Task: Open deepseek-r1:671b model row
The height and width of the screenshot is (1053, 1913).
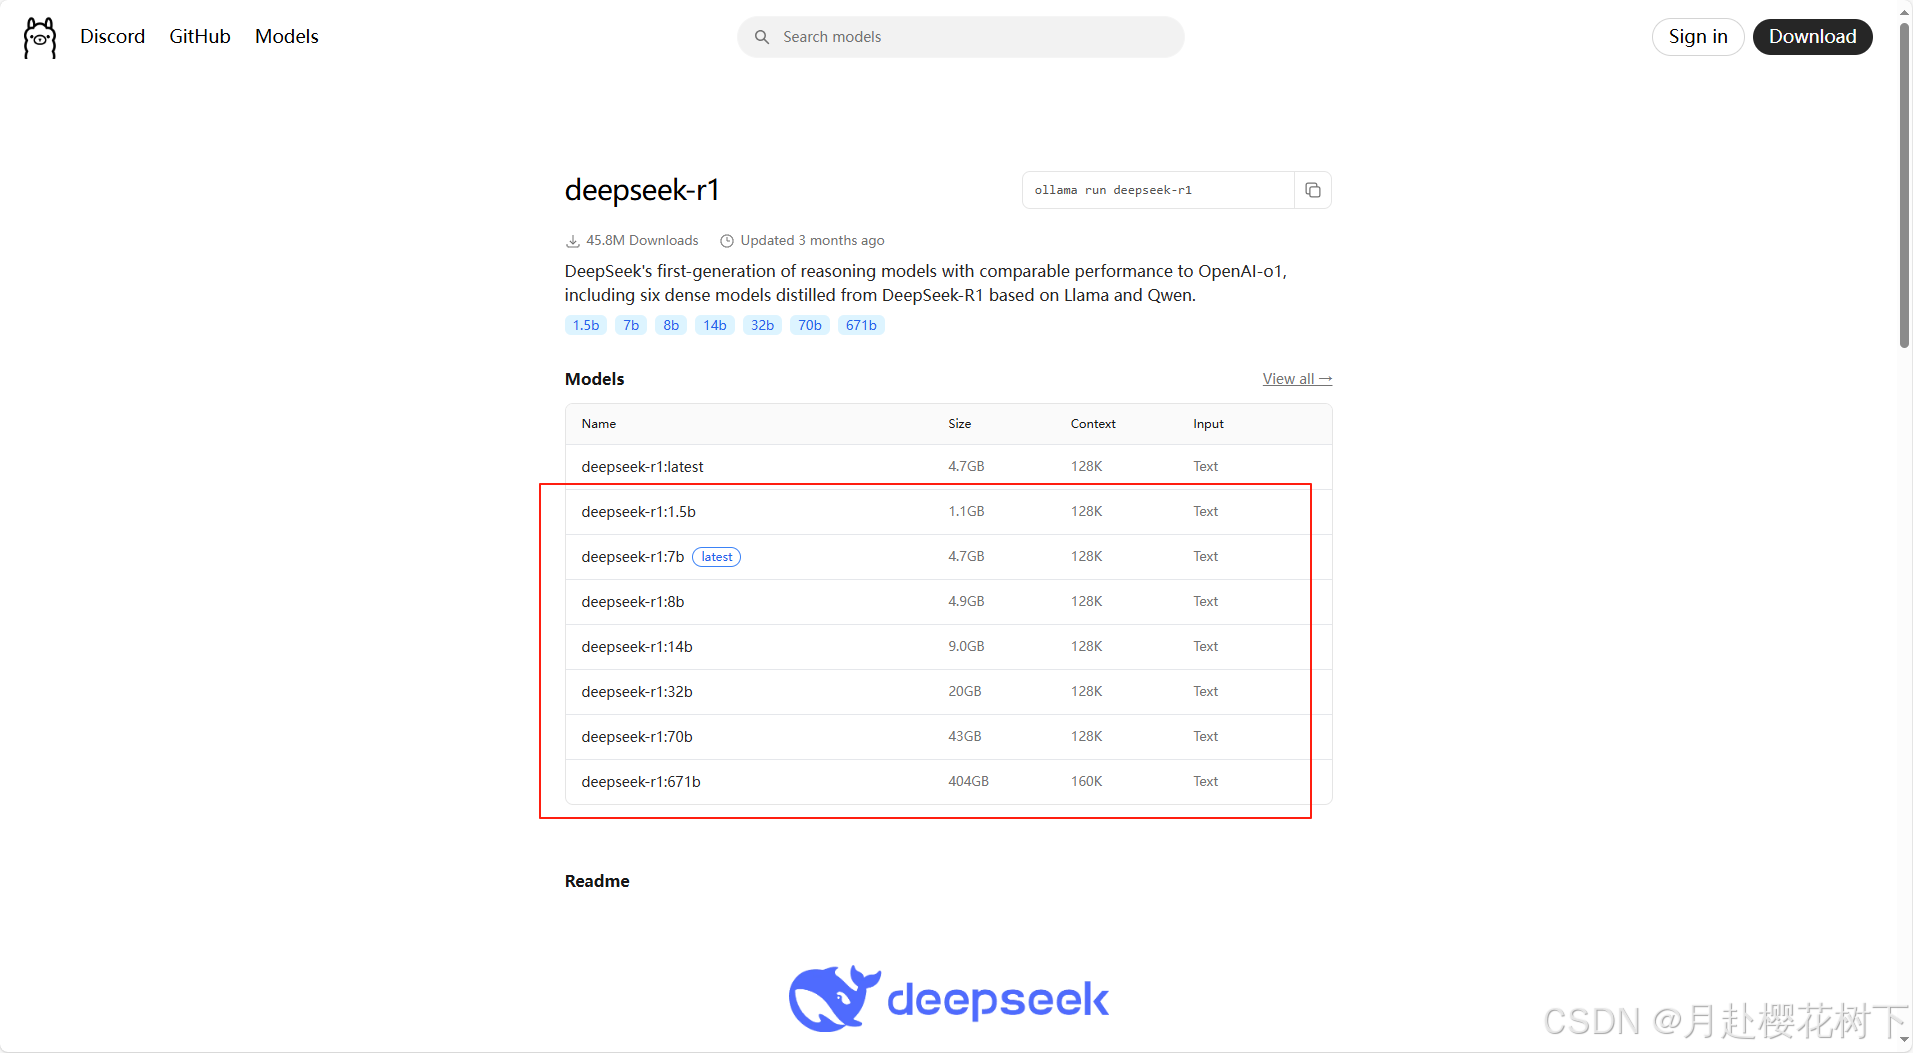Action: click(x=948, y=782)
